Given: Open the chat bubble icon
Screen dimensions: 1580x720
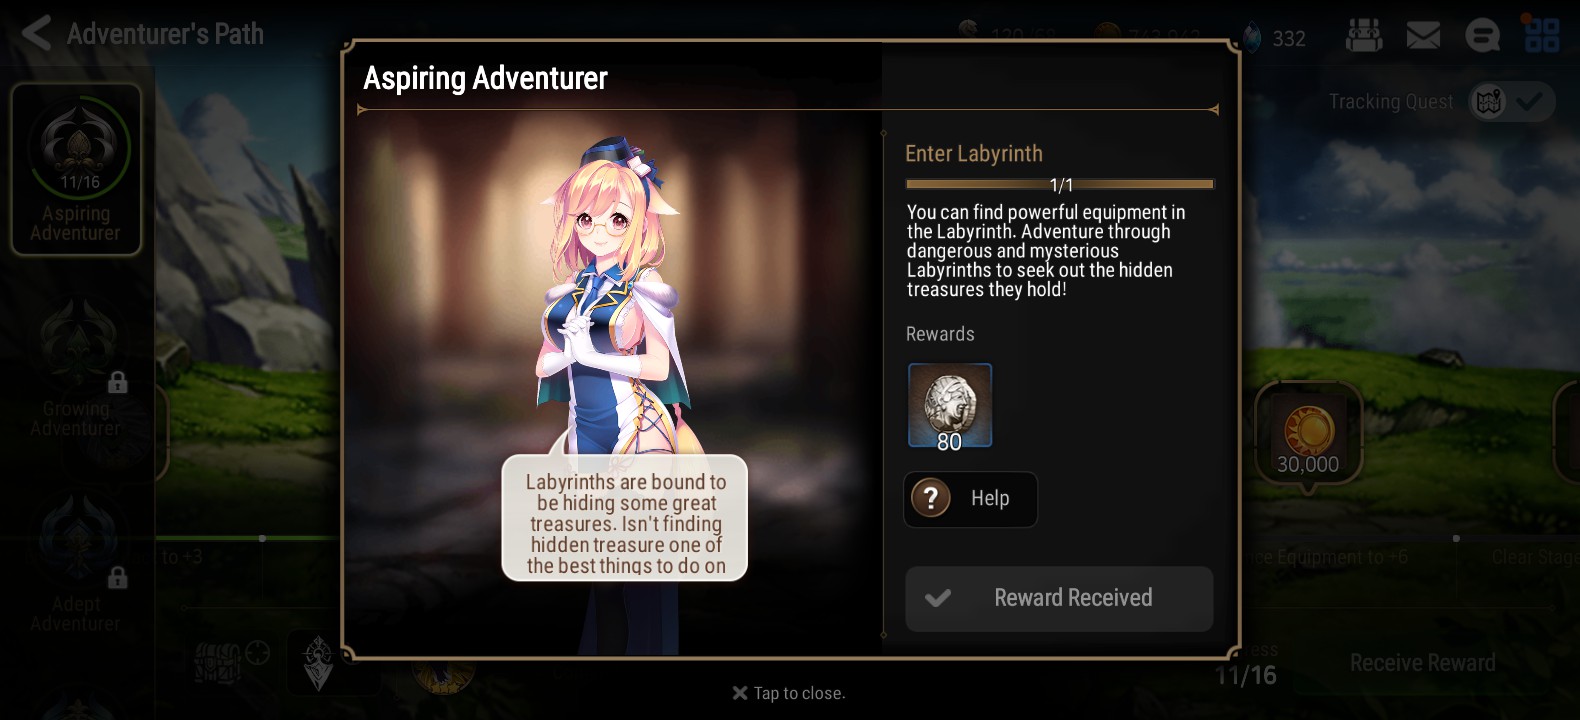Looking at the screenshot, I should pyautogui.click(x=1482, y=36).
